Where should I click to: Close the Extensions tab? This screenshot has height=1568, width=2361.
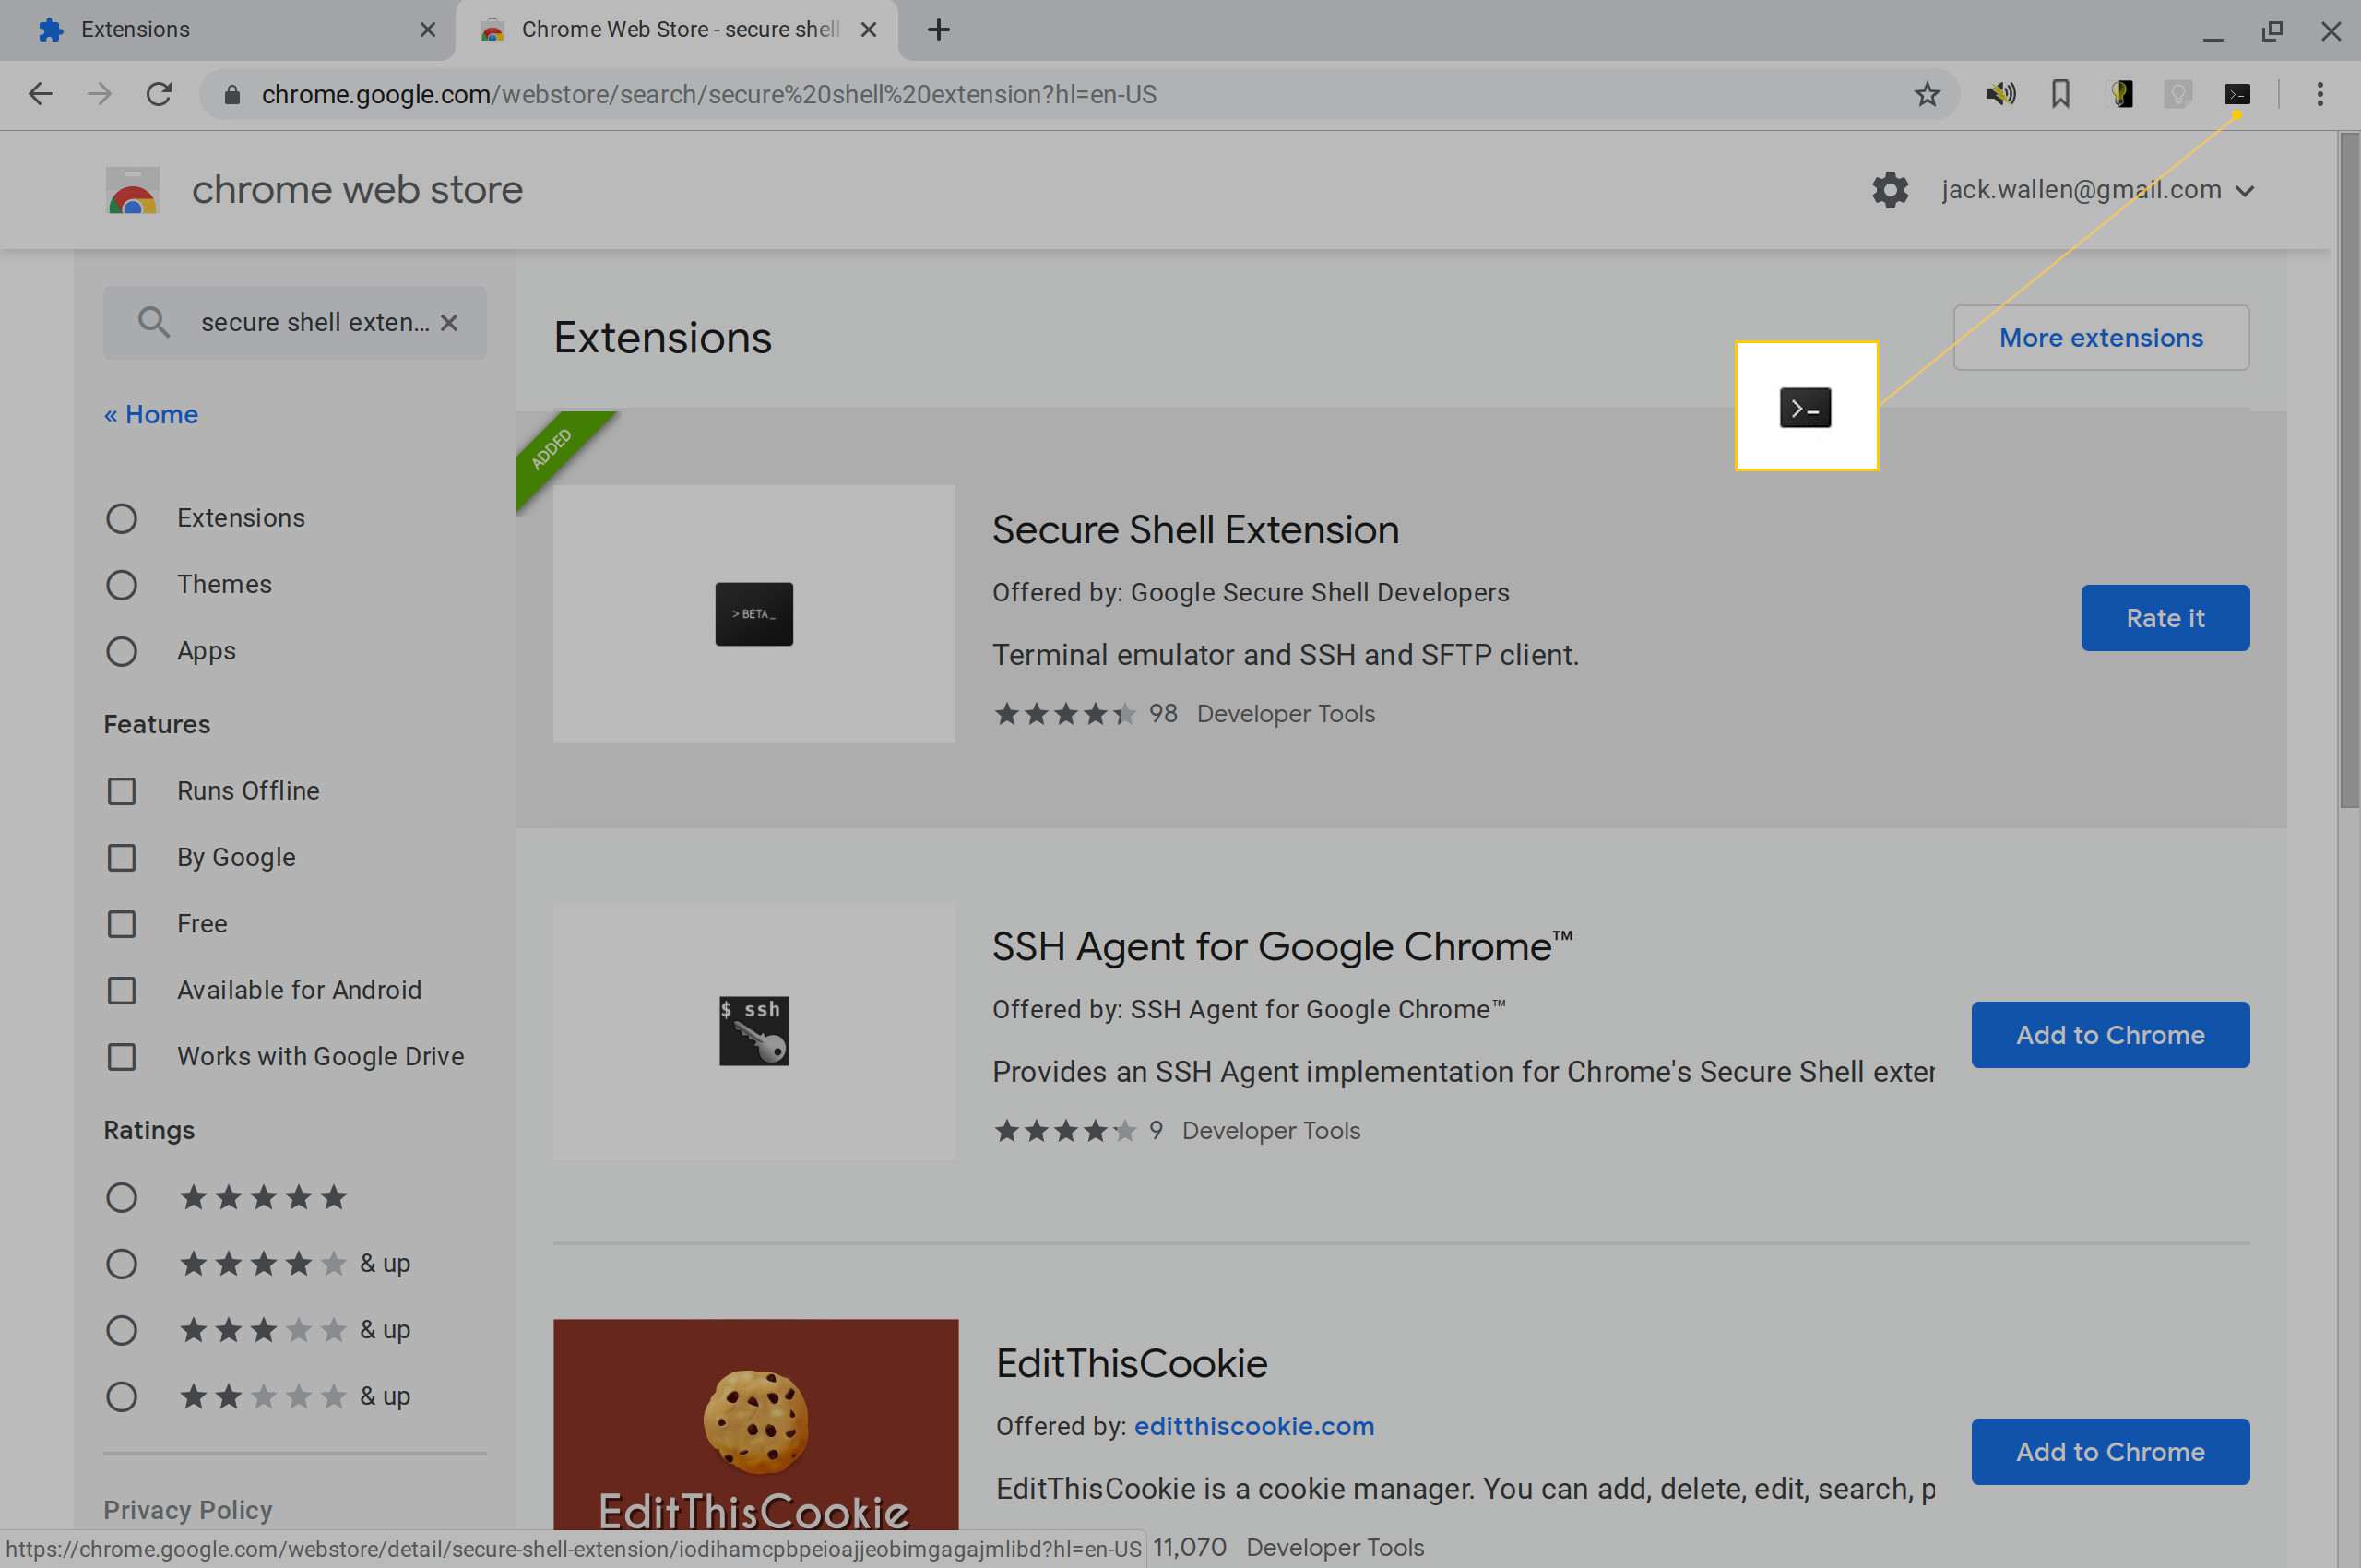click(x=428, y=30)
